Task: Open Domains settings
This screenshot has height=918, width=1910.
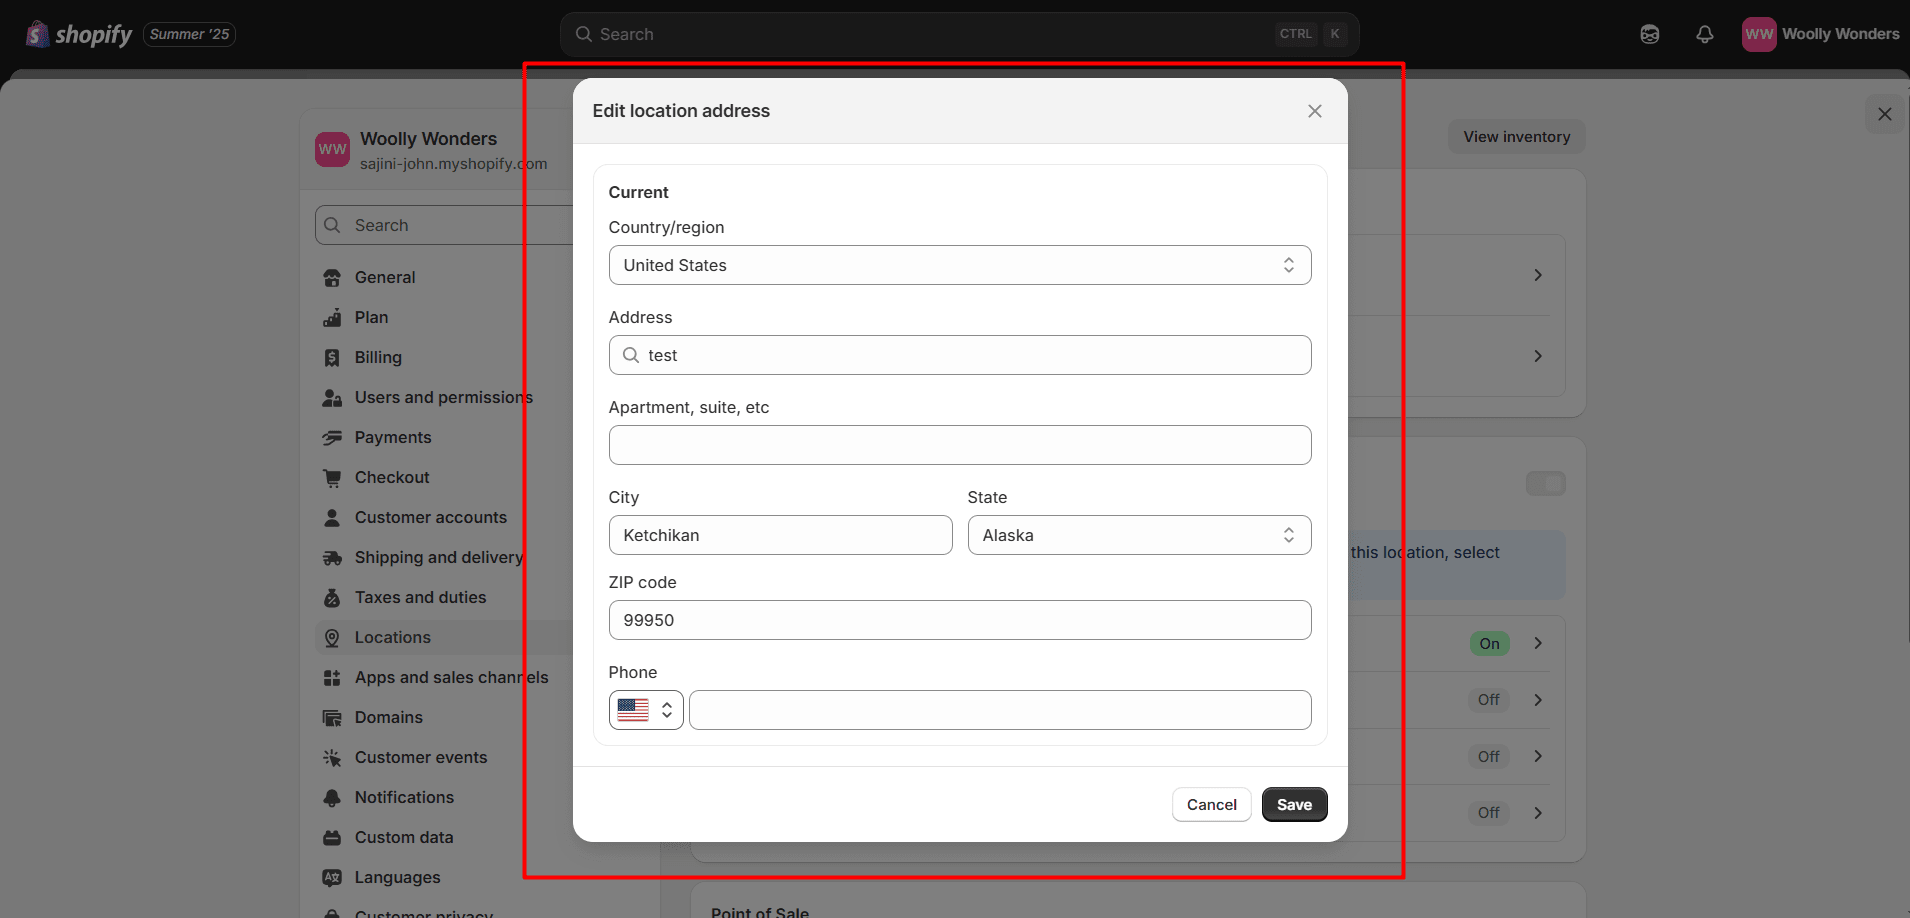Action: point(389,717)
